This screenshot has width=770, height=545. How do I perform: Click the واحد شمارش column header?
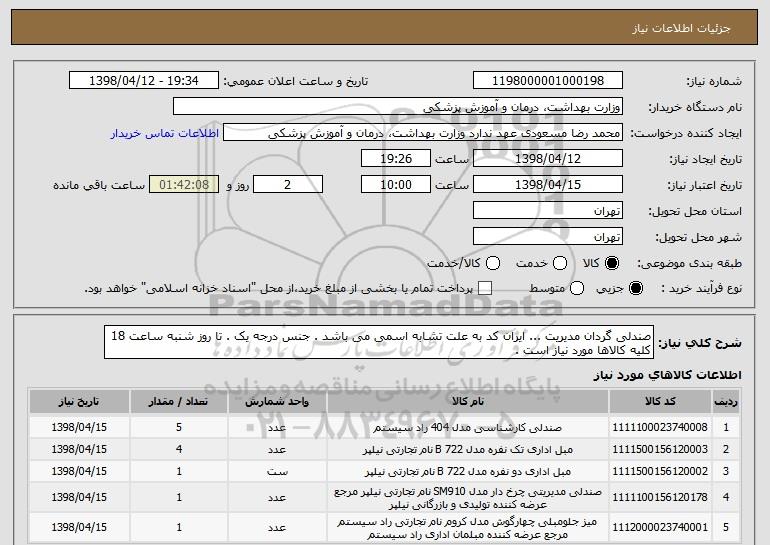click(277, 402)
